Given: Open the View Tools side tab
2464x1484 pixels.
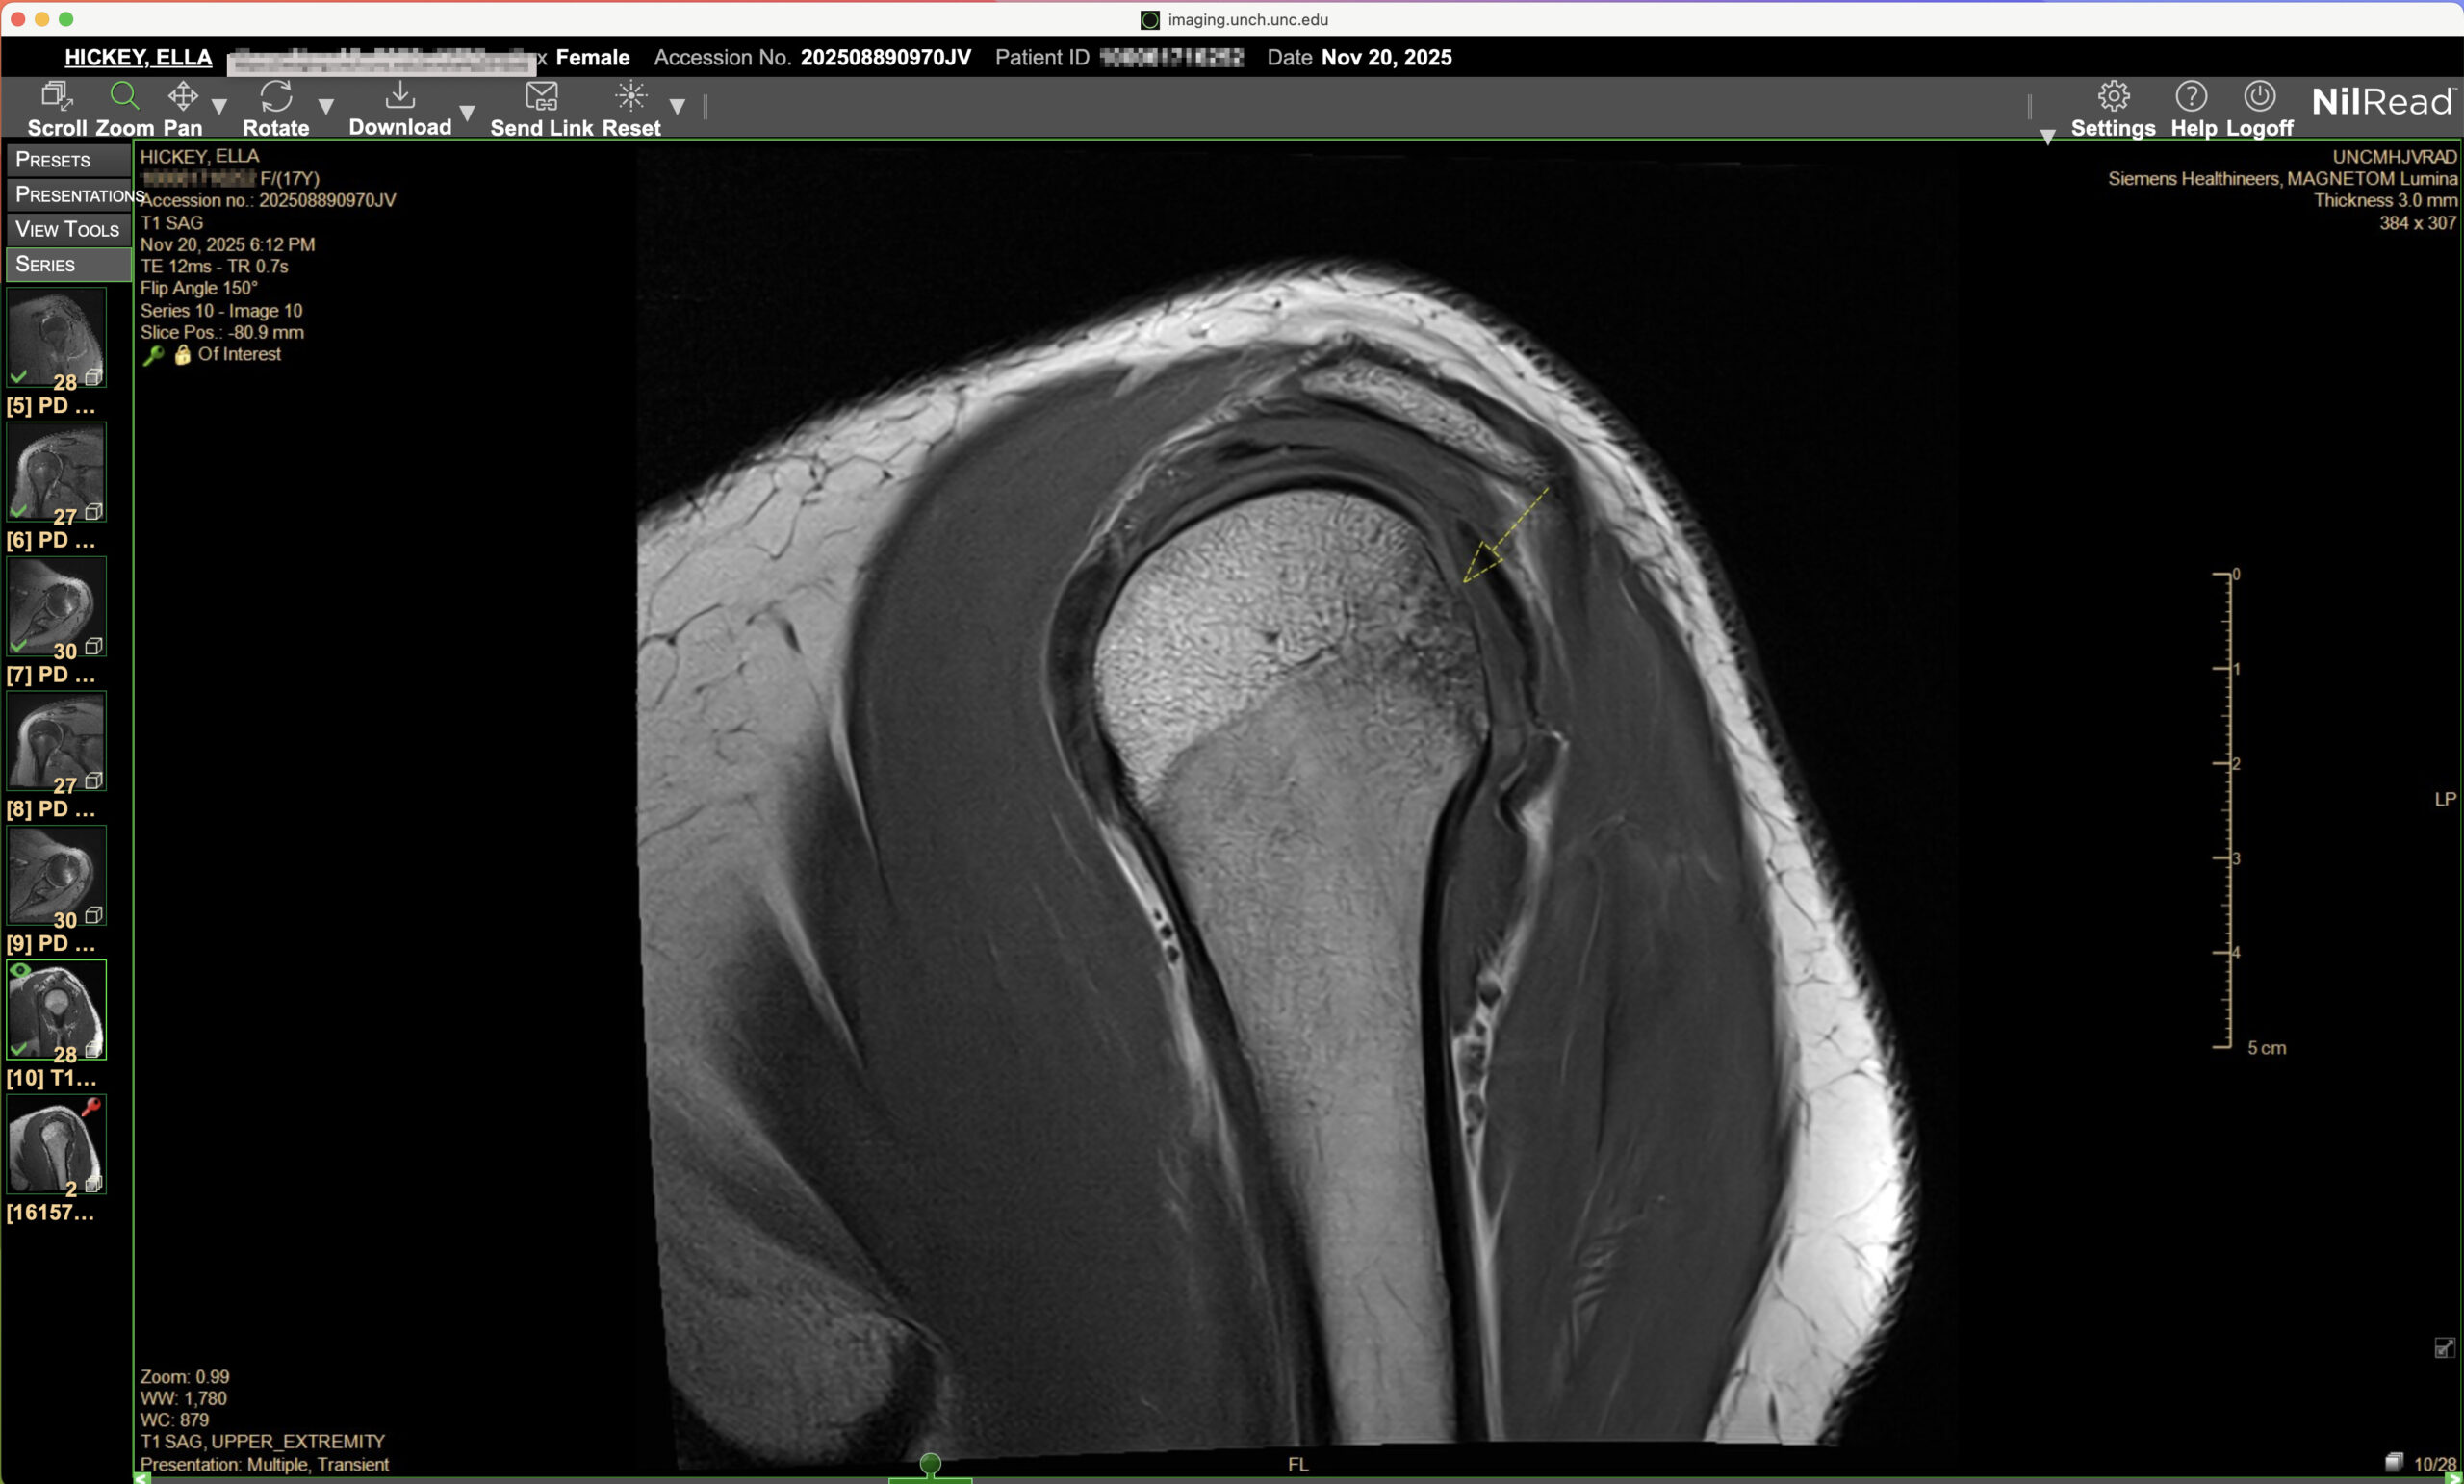Looking at the screenshot, I should [x=68, y=230].
